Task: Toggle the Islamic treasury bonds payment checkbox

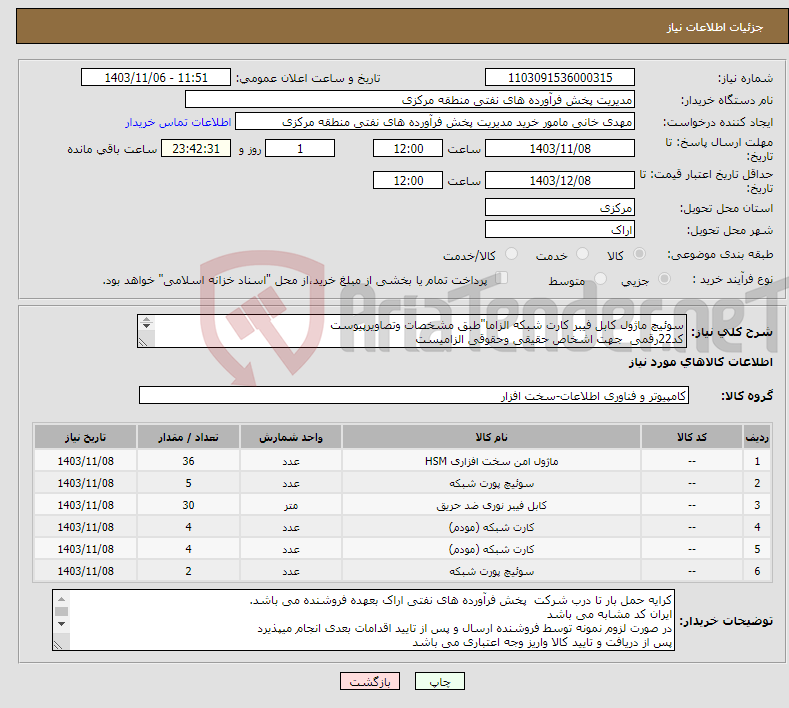Action: [x=502, y=278]
